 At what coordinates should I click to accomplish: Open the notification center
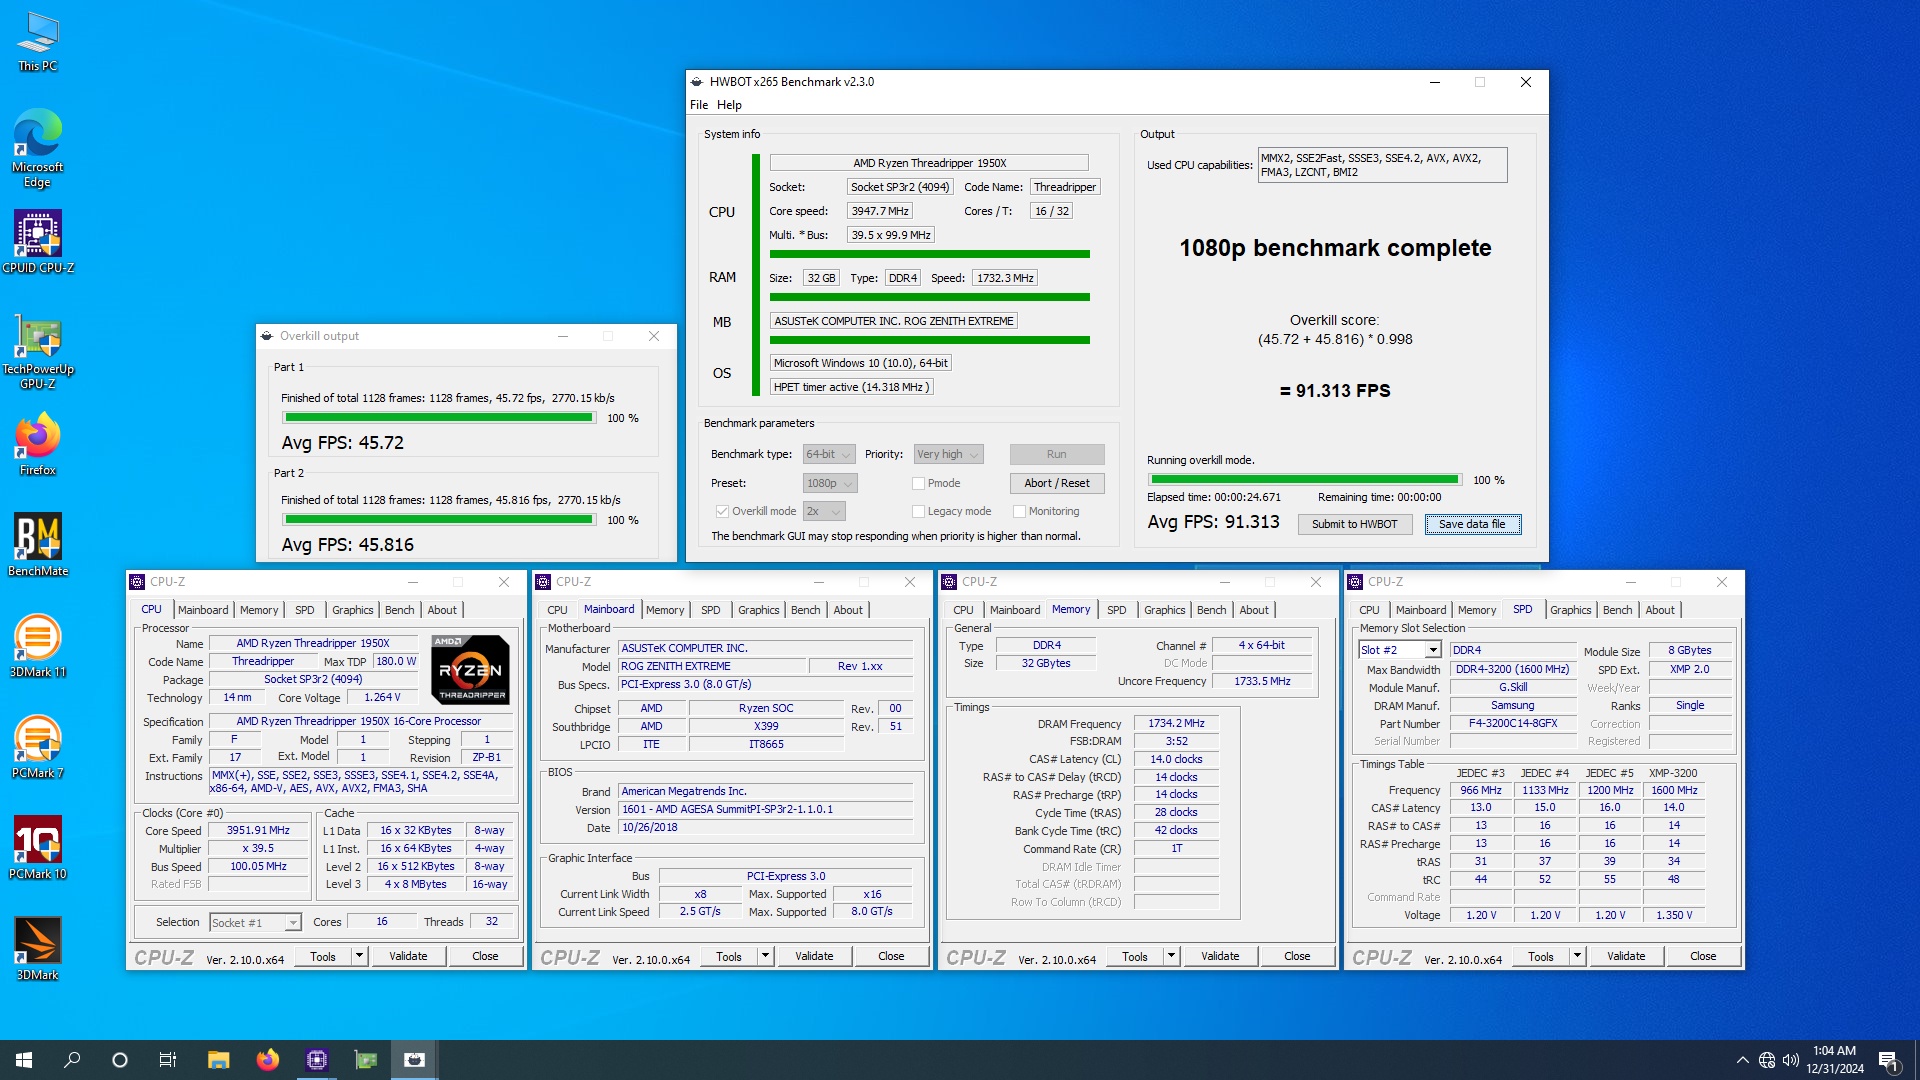pos(1888,1060)
